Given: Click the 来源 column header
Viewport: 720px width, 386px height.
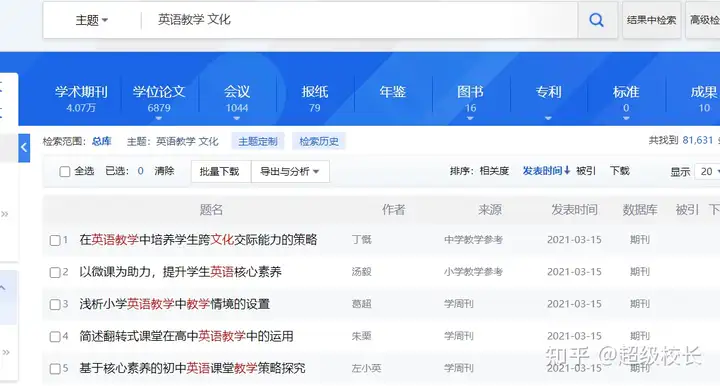Looking at the screenshot, I should point(490,210).
